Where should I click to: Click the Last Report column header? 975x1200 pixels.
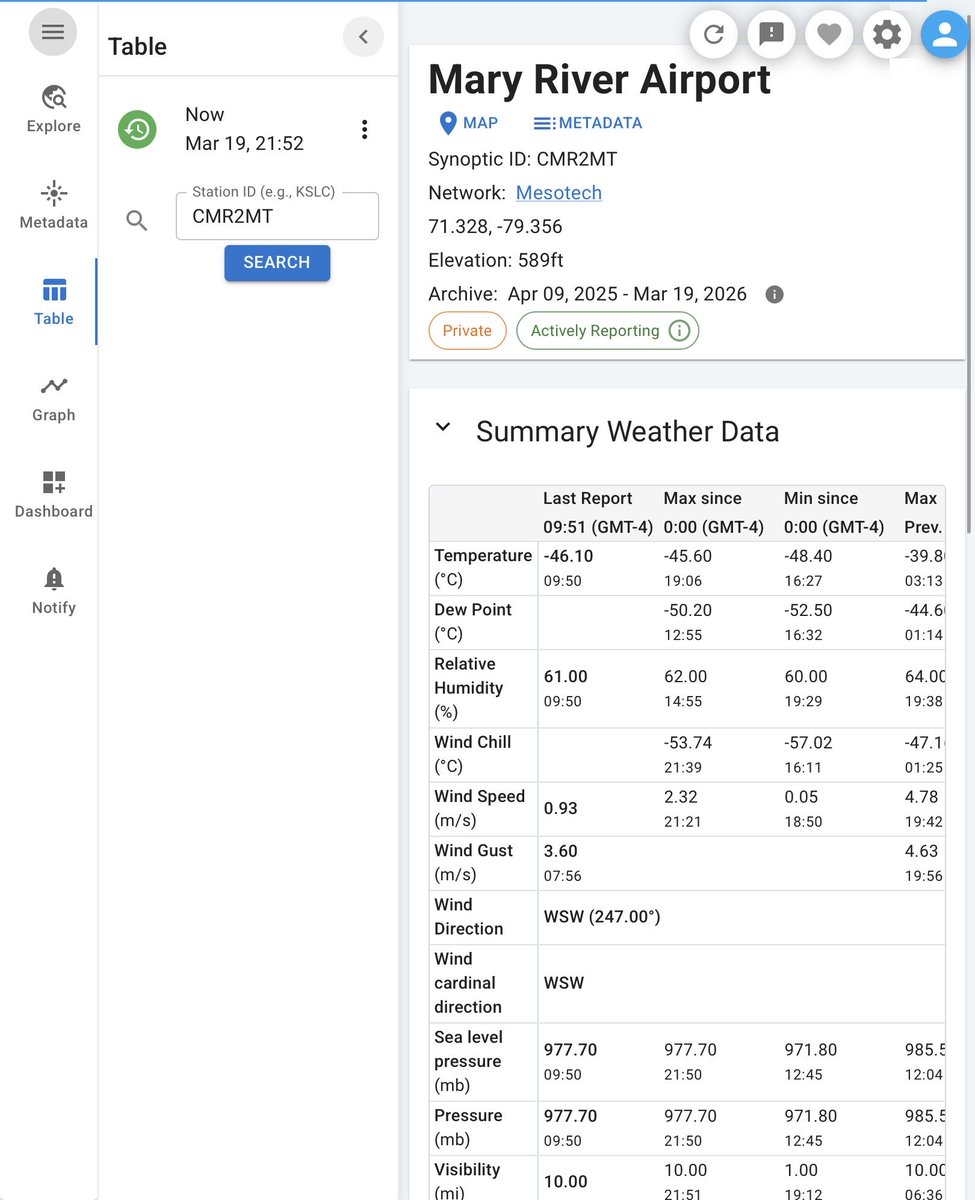(598, 513)
